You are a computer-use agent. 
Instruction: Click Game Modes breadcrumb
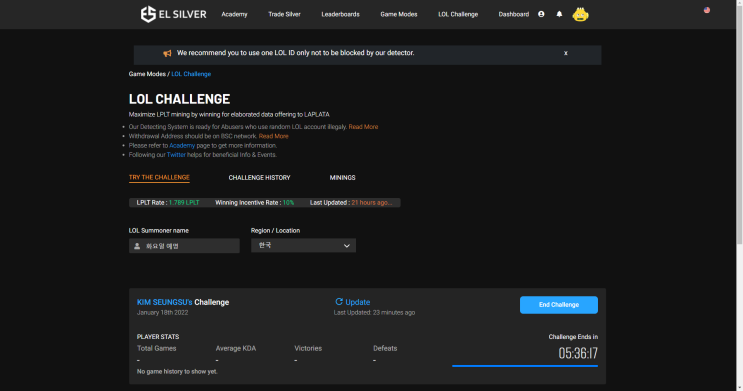click(147, 74)
